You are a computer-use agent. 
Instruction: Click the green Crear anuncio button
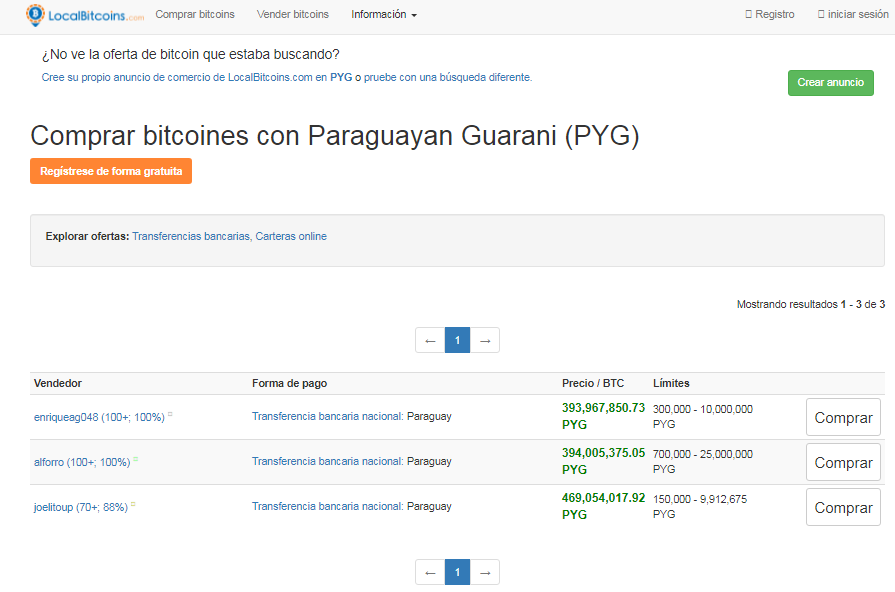(831, 83)
